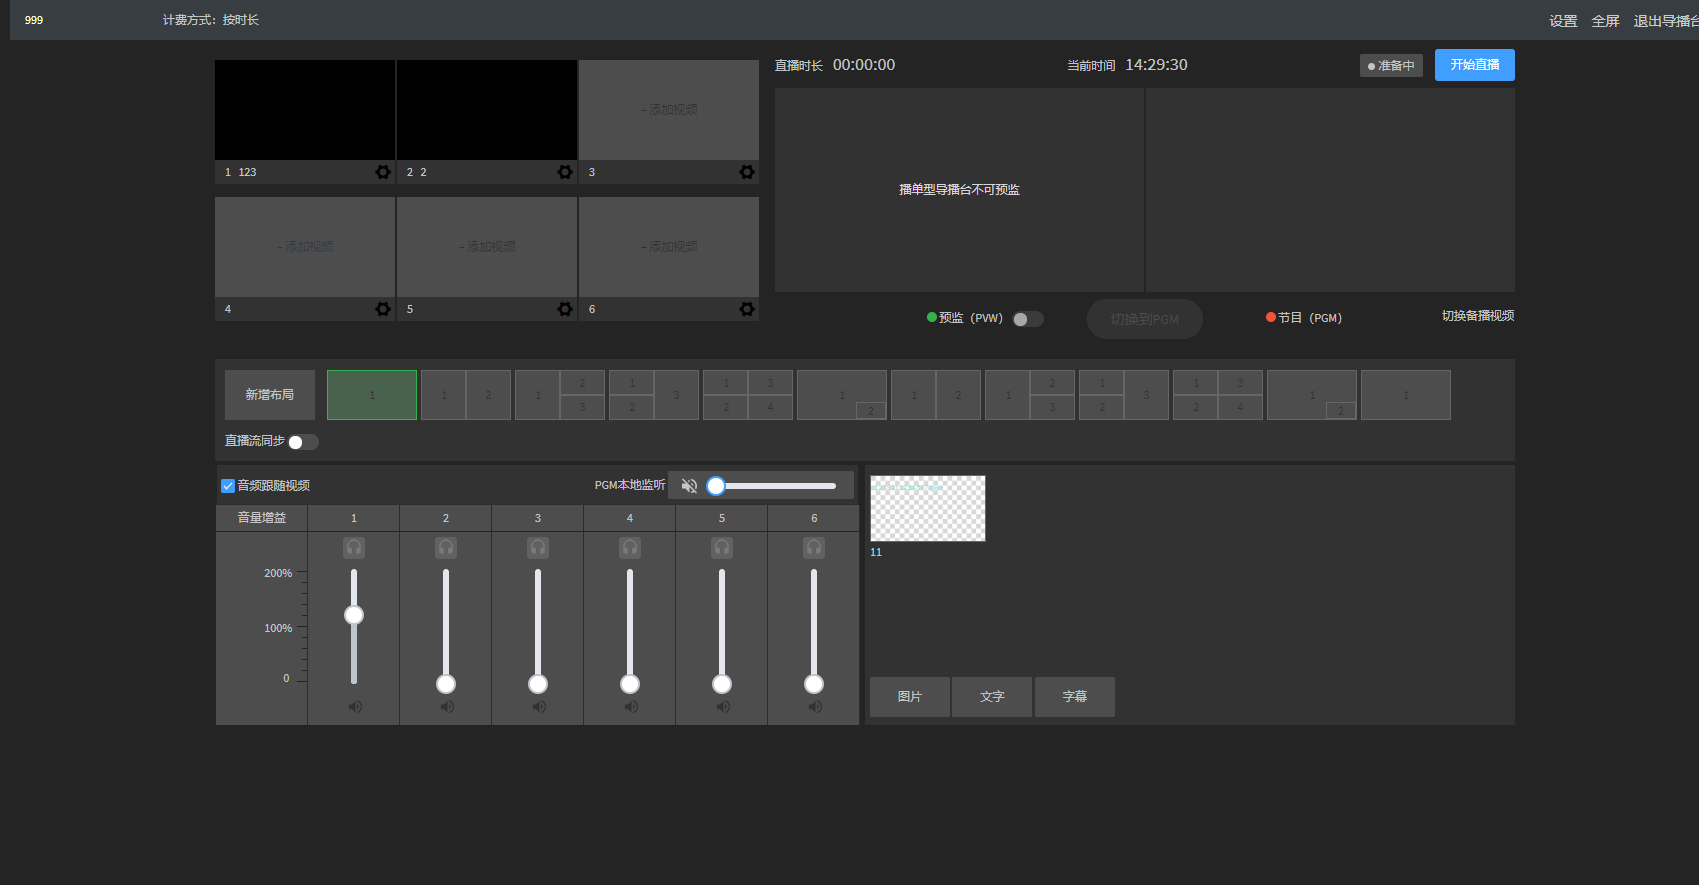Mute PGM local monitor speaker icon
This screenshot has width=1699, height=885.
click(x=689, y=486)
